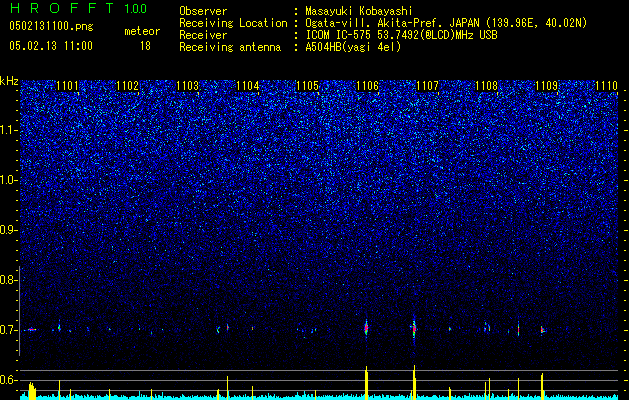Click the 1102 time label
The image size is (629, 400).
click(127, 86)
